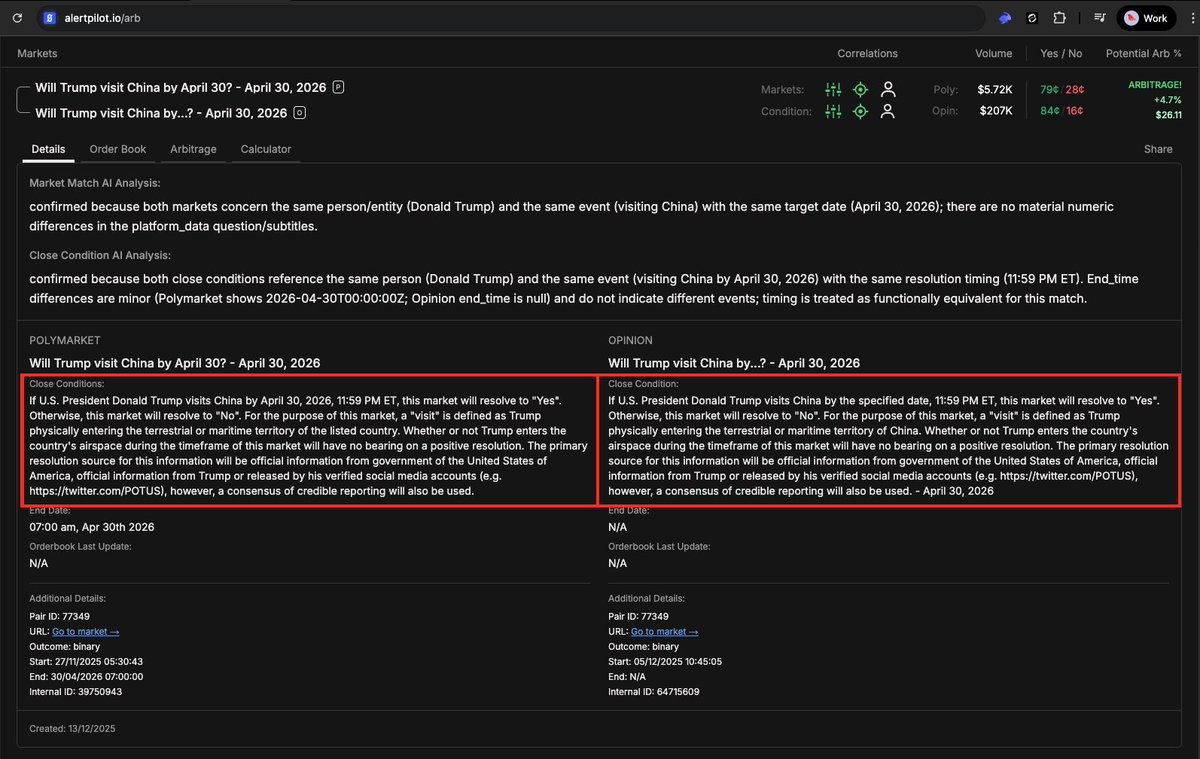Click Opinion Internal ID: 64715609
Screen dimensions: 1200x759
(x=654, y=692)
